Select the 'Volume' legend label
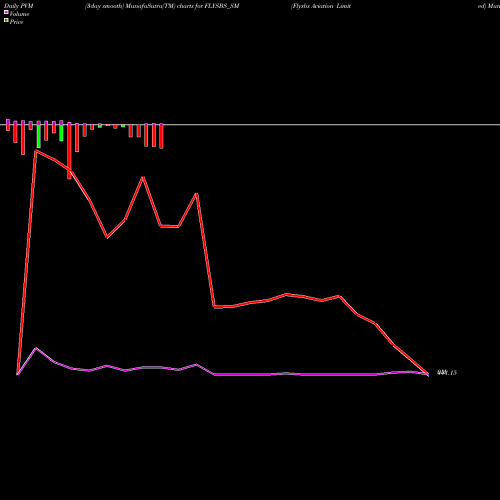500x500 pixels. click(x=19, y=14)
